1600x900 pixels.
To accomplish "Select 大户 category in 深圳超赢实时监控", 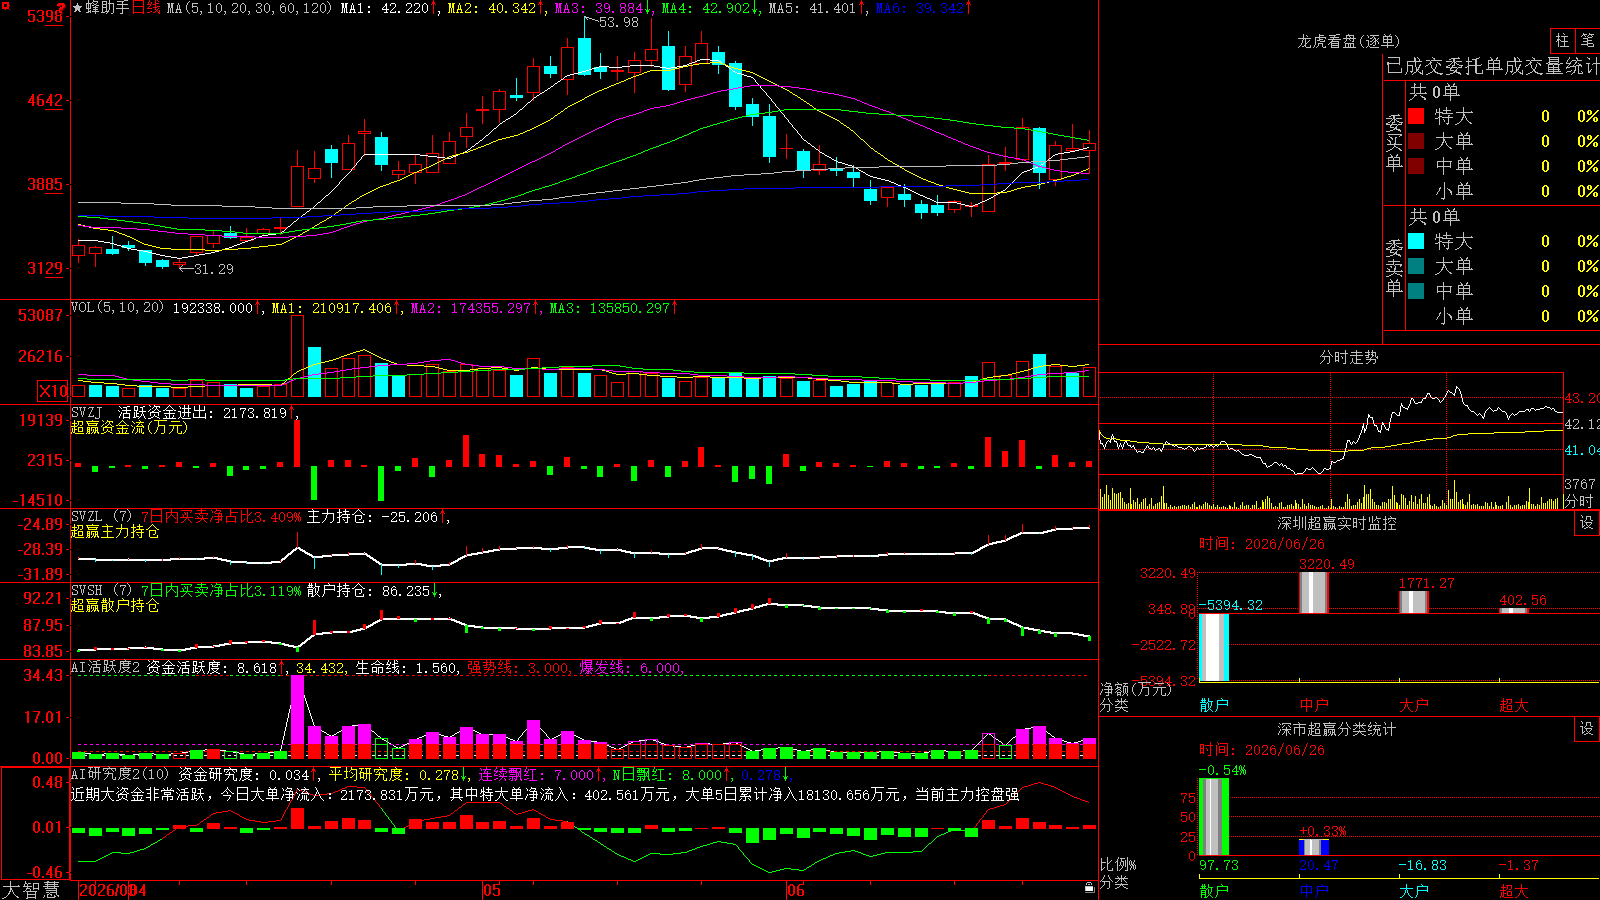I will [1414, 705].
